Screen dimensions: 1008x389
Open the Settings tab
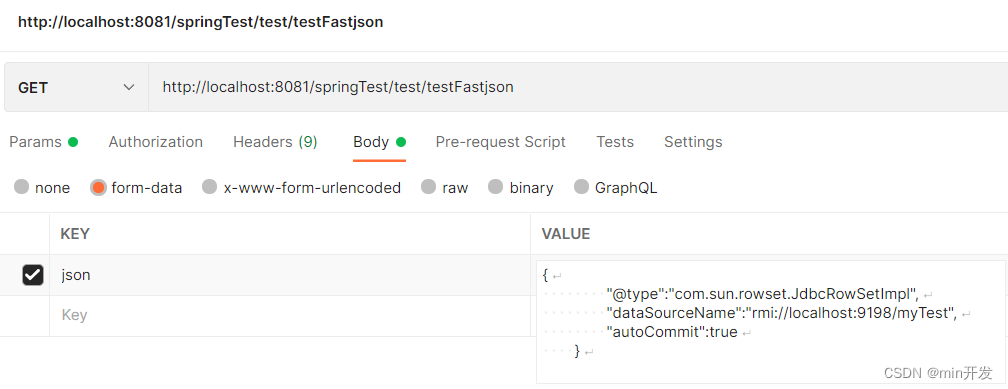pos(693,142)
